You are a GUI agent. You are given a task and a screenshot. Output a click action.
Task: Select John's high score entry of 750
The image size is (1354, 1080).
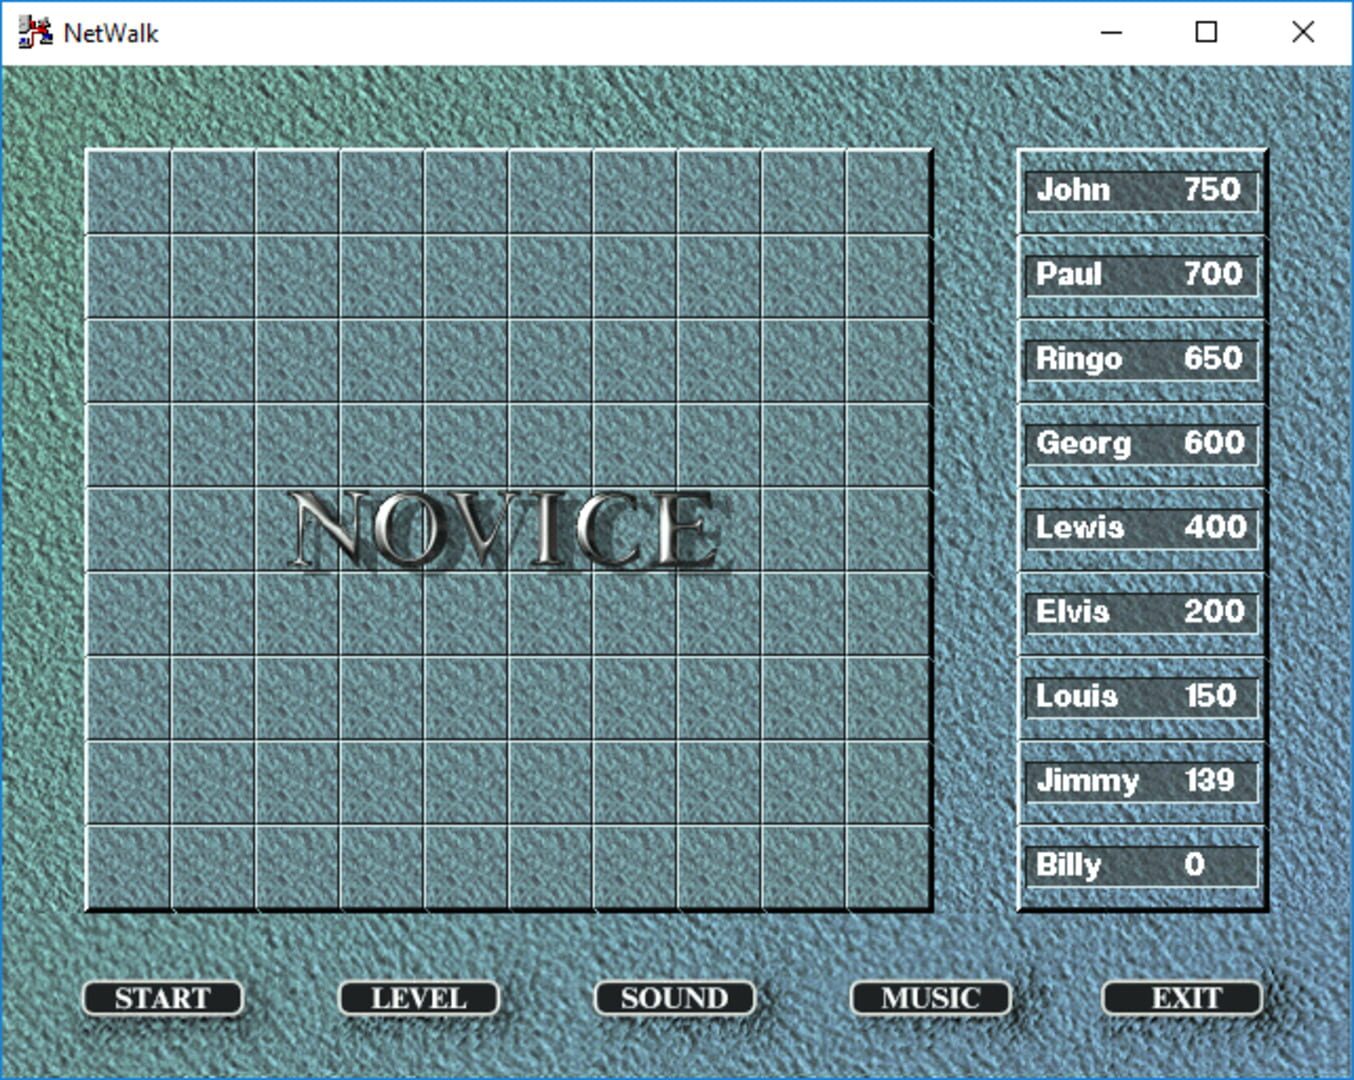[x=1140, y=190]
